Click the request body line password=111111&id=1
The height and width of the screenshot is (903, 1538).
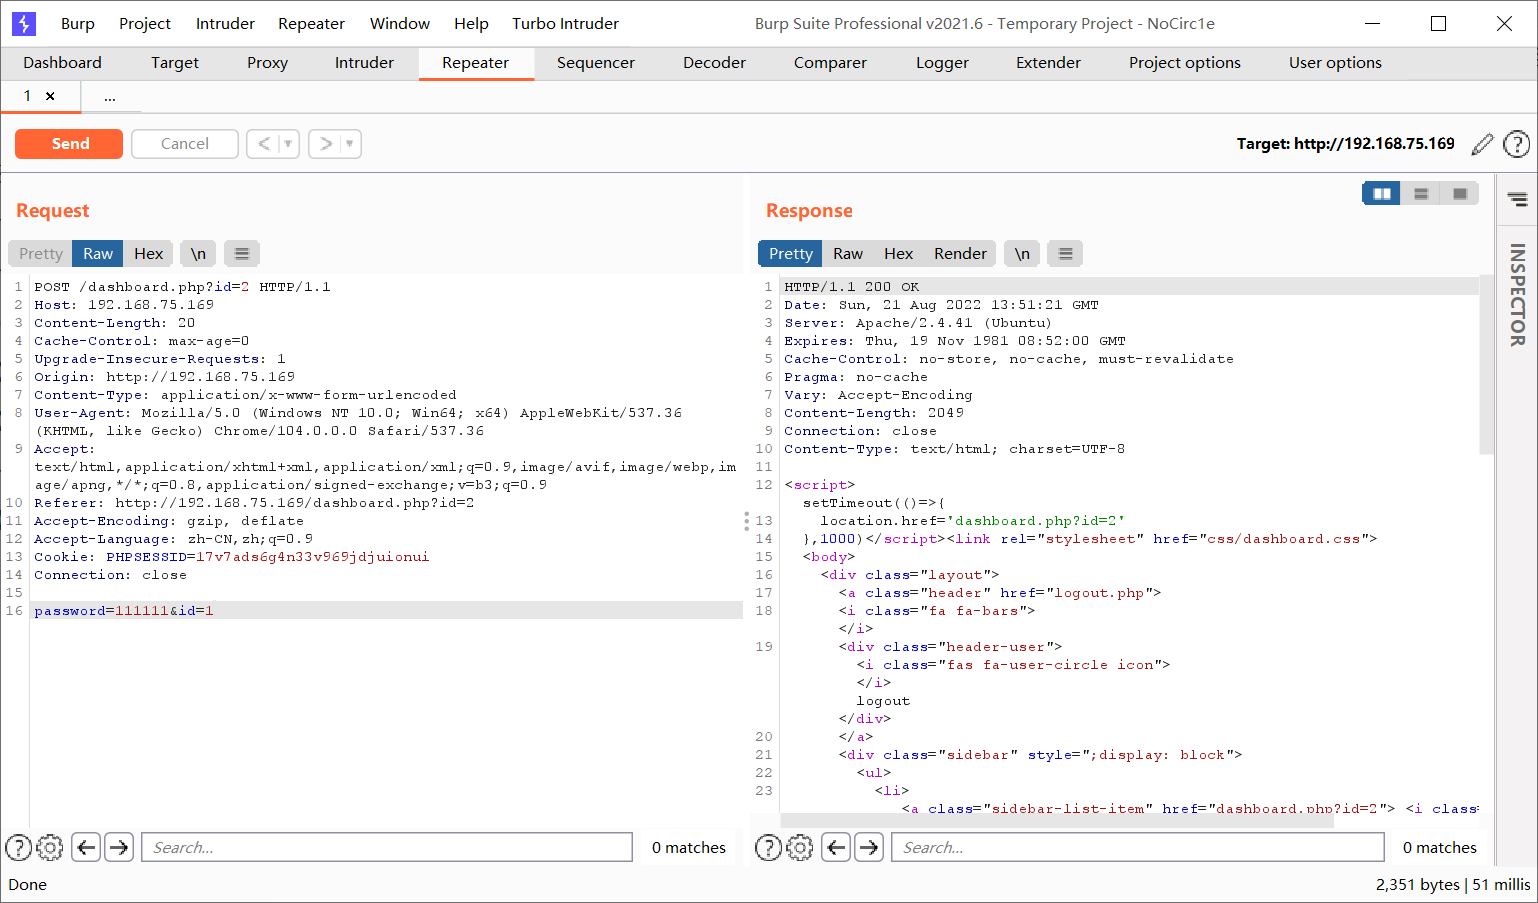click(124, 611)
